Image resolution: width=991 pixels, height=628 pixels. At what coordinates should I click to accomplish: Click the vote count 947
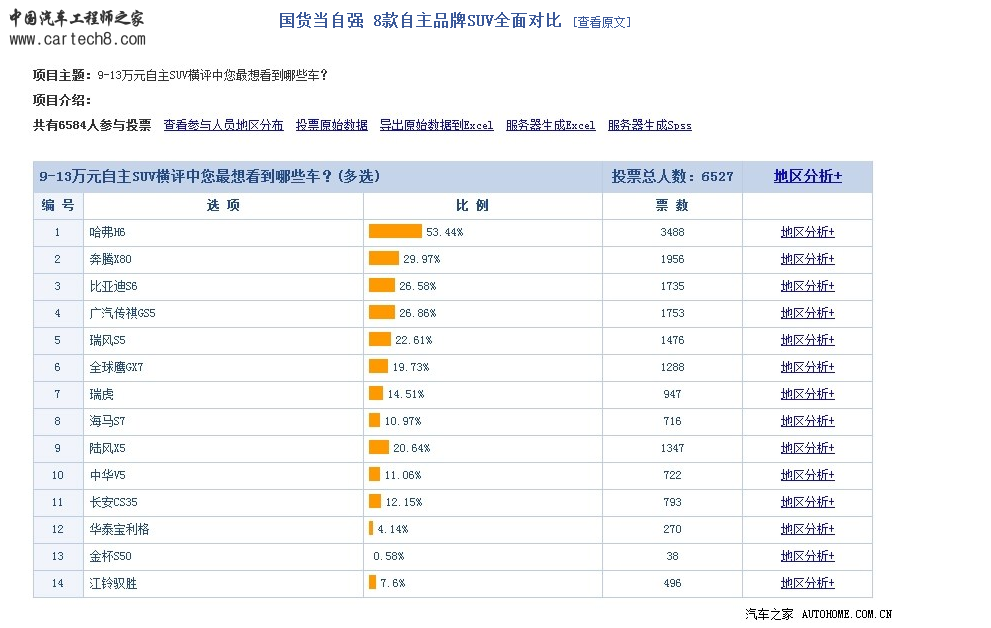(x=672, y=394)
